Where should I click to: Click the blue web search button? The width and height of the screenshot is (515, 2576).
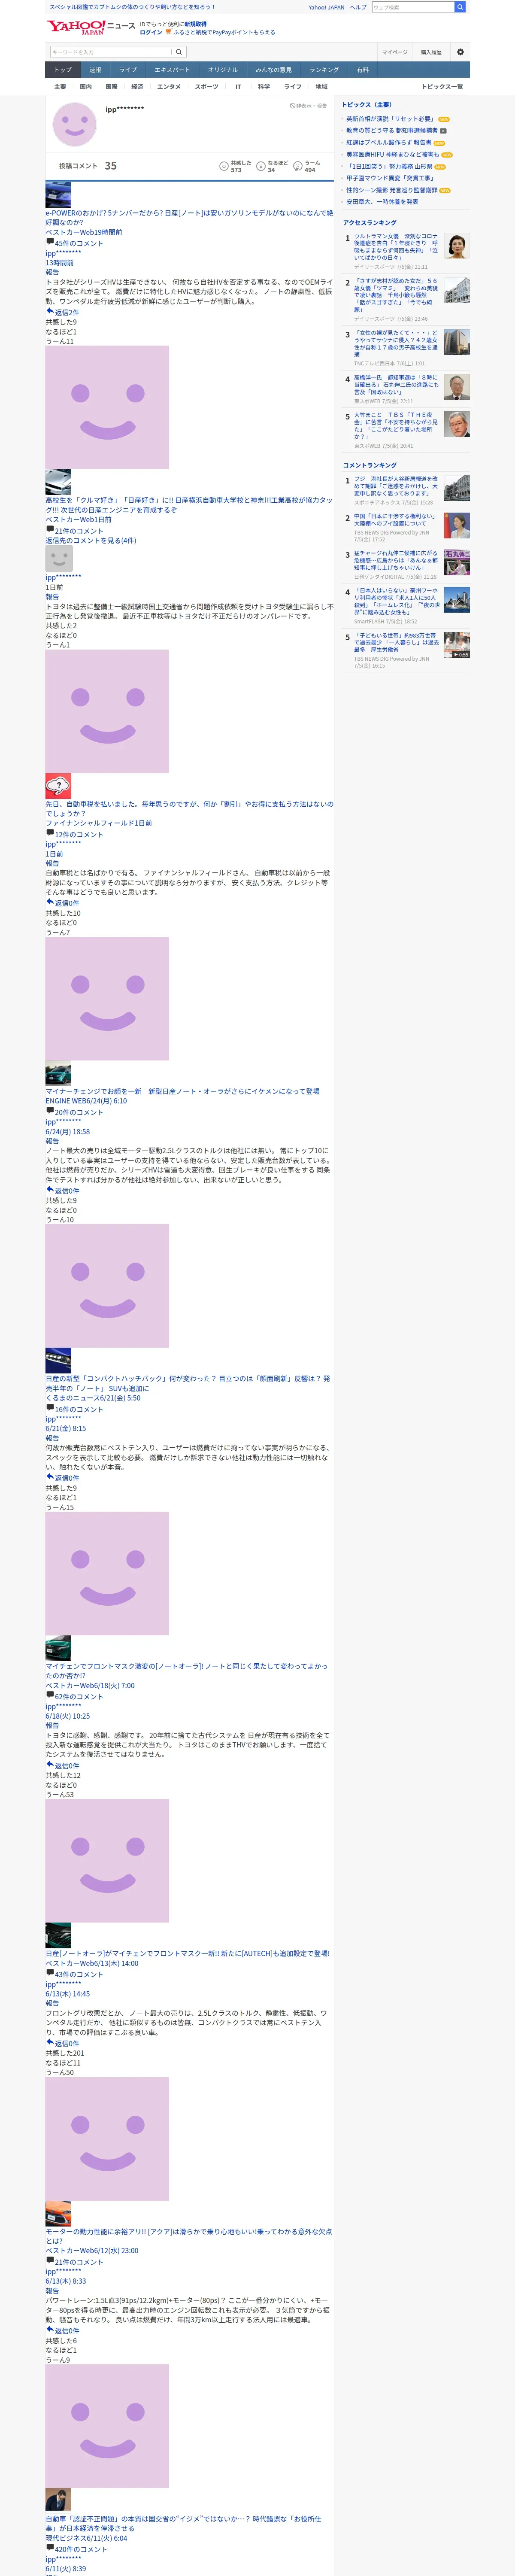point(460,7)
